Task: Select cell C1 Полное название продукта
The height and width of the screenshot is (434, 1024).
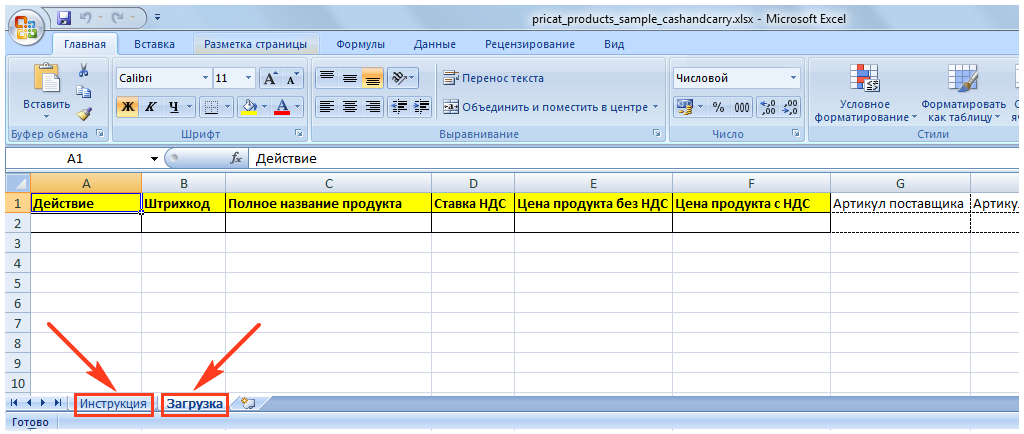Action: tap(328, 203)
